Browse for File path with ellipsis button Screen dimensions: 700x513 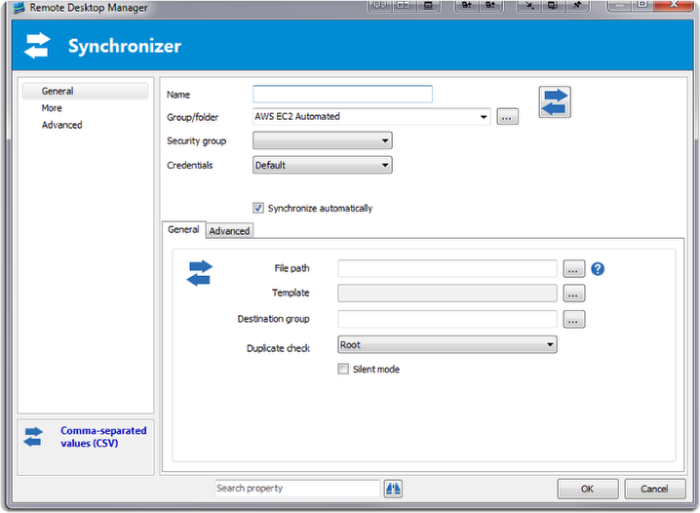(x=574, y=269)
